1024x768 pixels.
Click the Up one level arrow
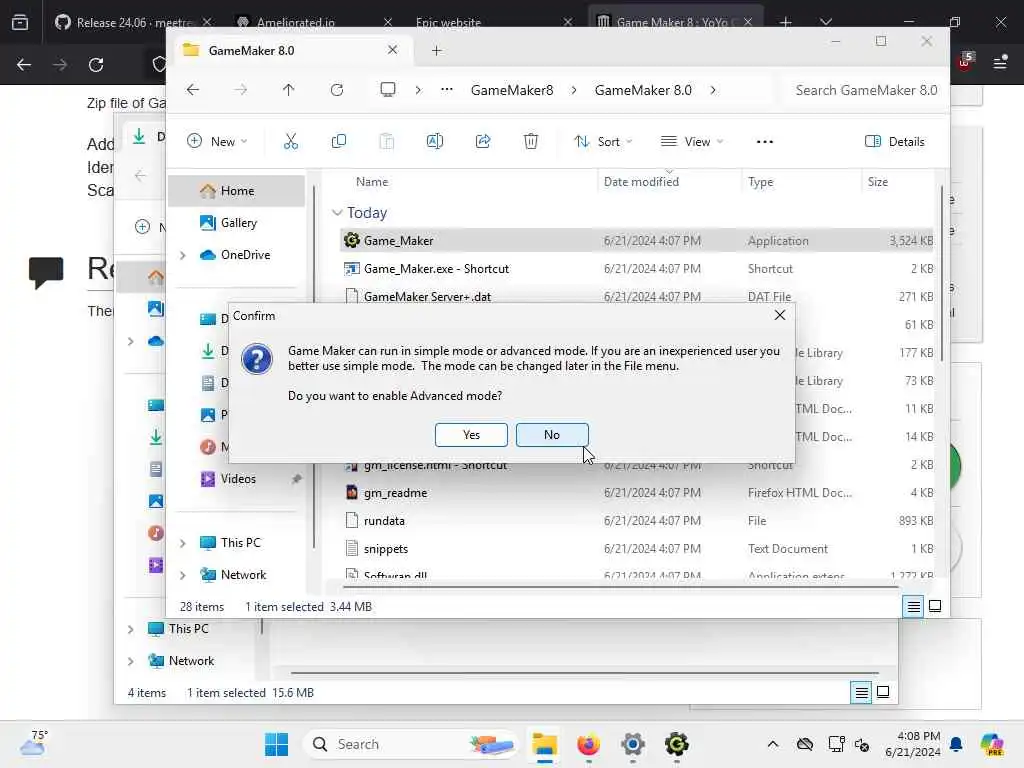(289, 90)
